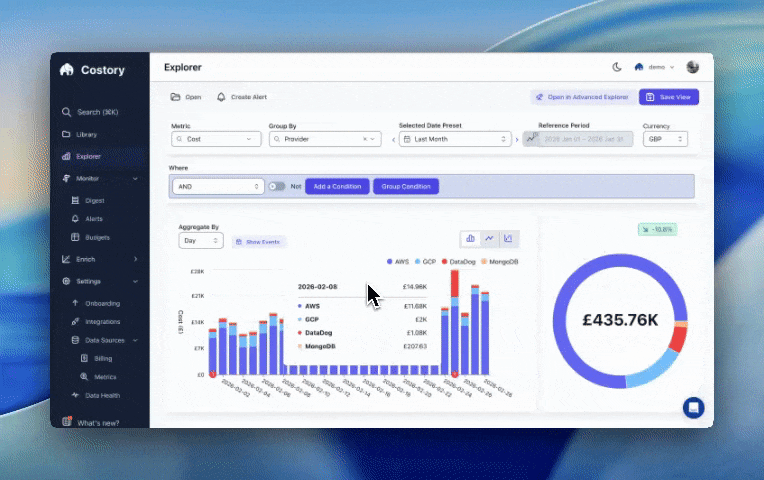Collapse the Data Sources submenu

tap(135, 340)
